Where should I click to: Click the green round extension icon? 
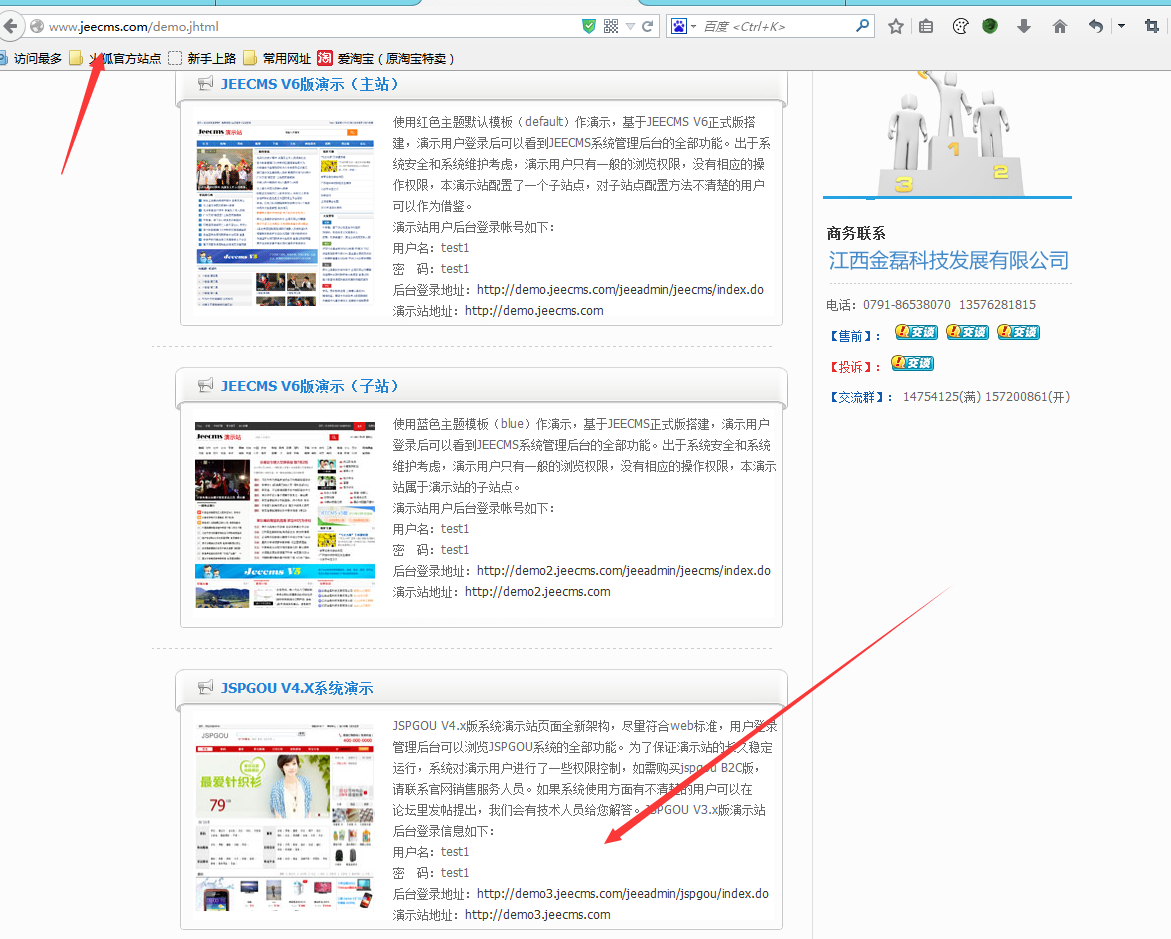[990, 27]
